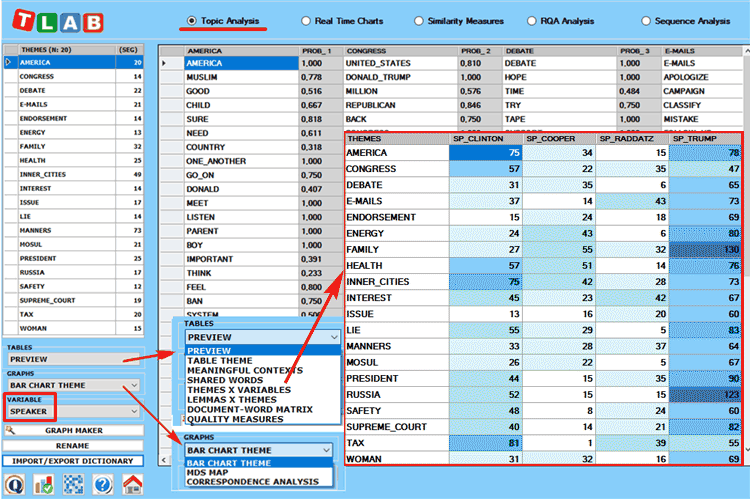Click the UNITED_STATES cell
The image size is (750, 499).
click(401, 63)
